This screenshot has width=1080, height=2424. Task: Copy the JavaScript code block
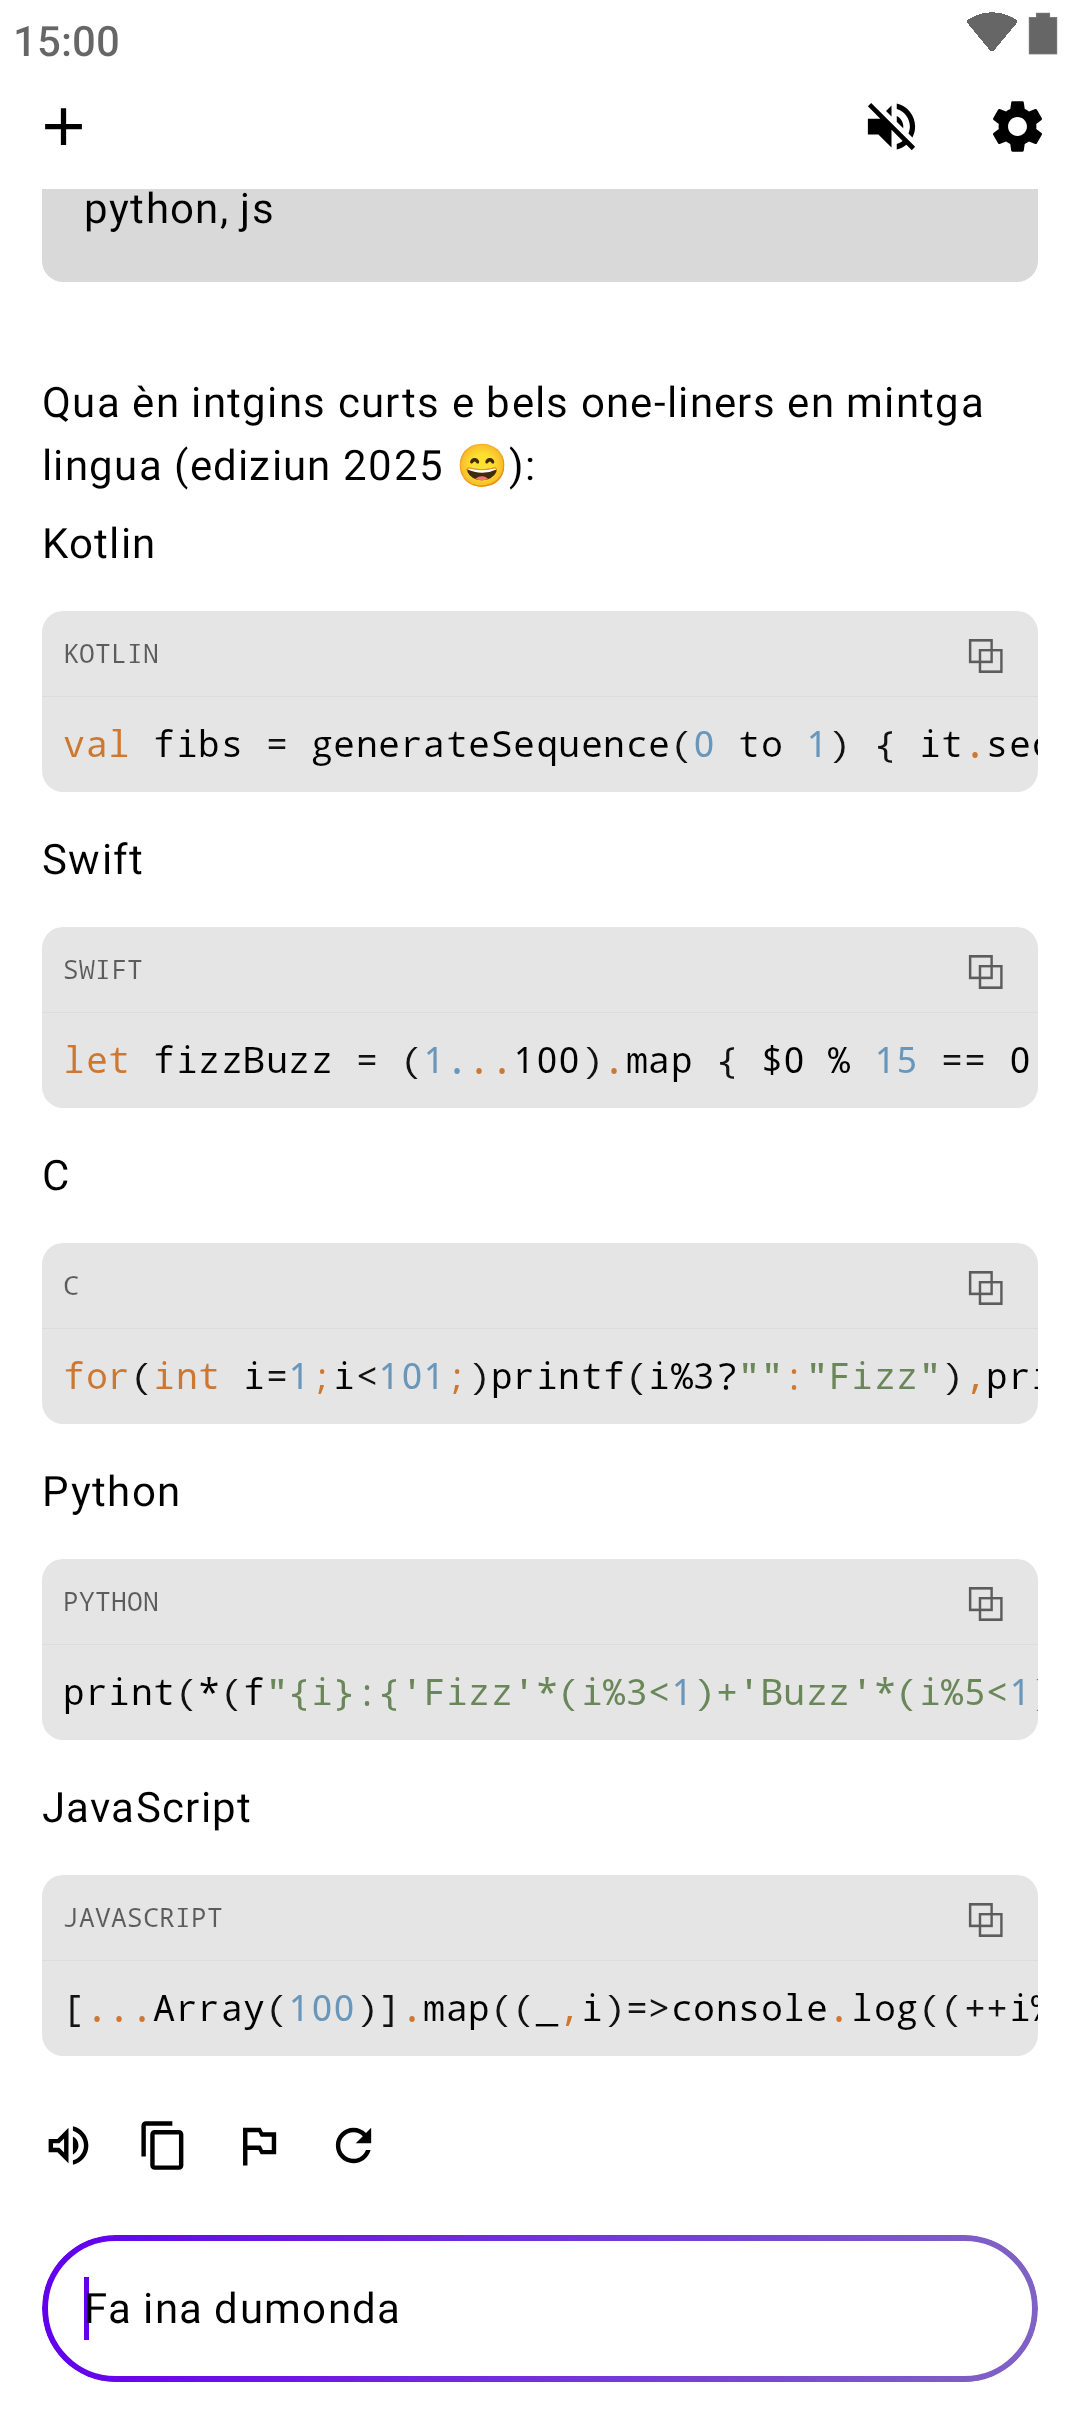[x=985, y=1920]
